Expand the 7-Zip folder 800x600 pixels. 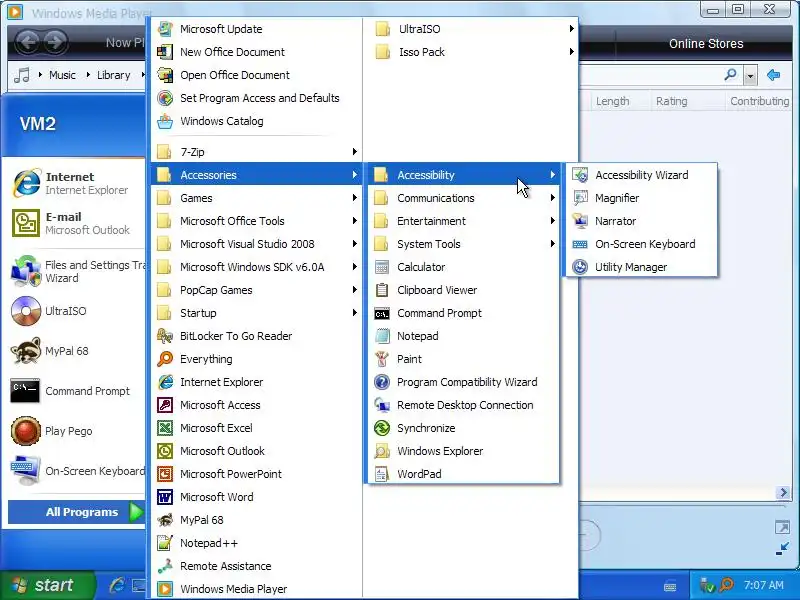pos(257,152)
